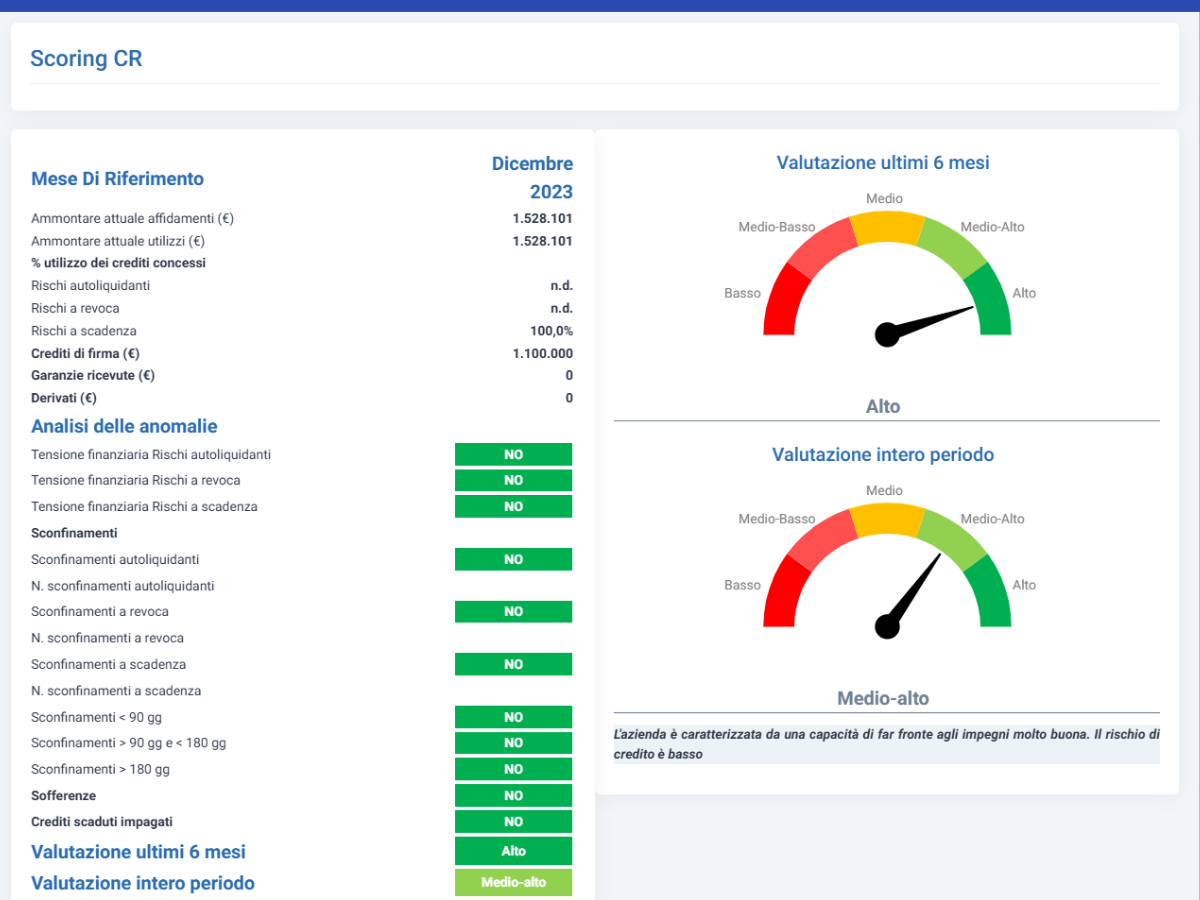Click NO badge for Sconfinamenti > 180 gg

tap(513, 769)
